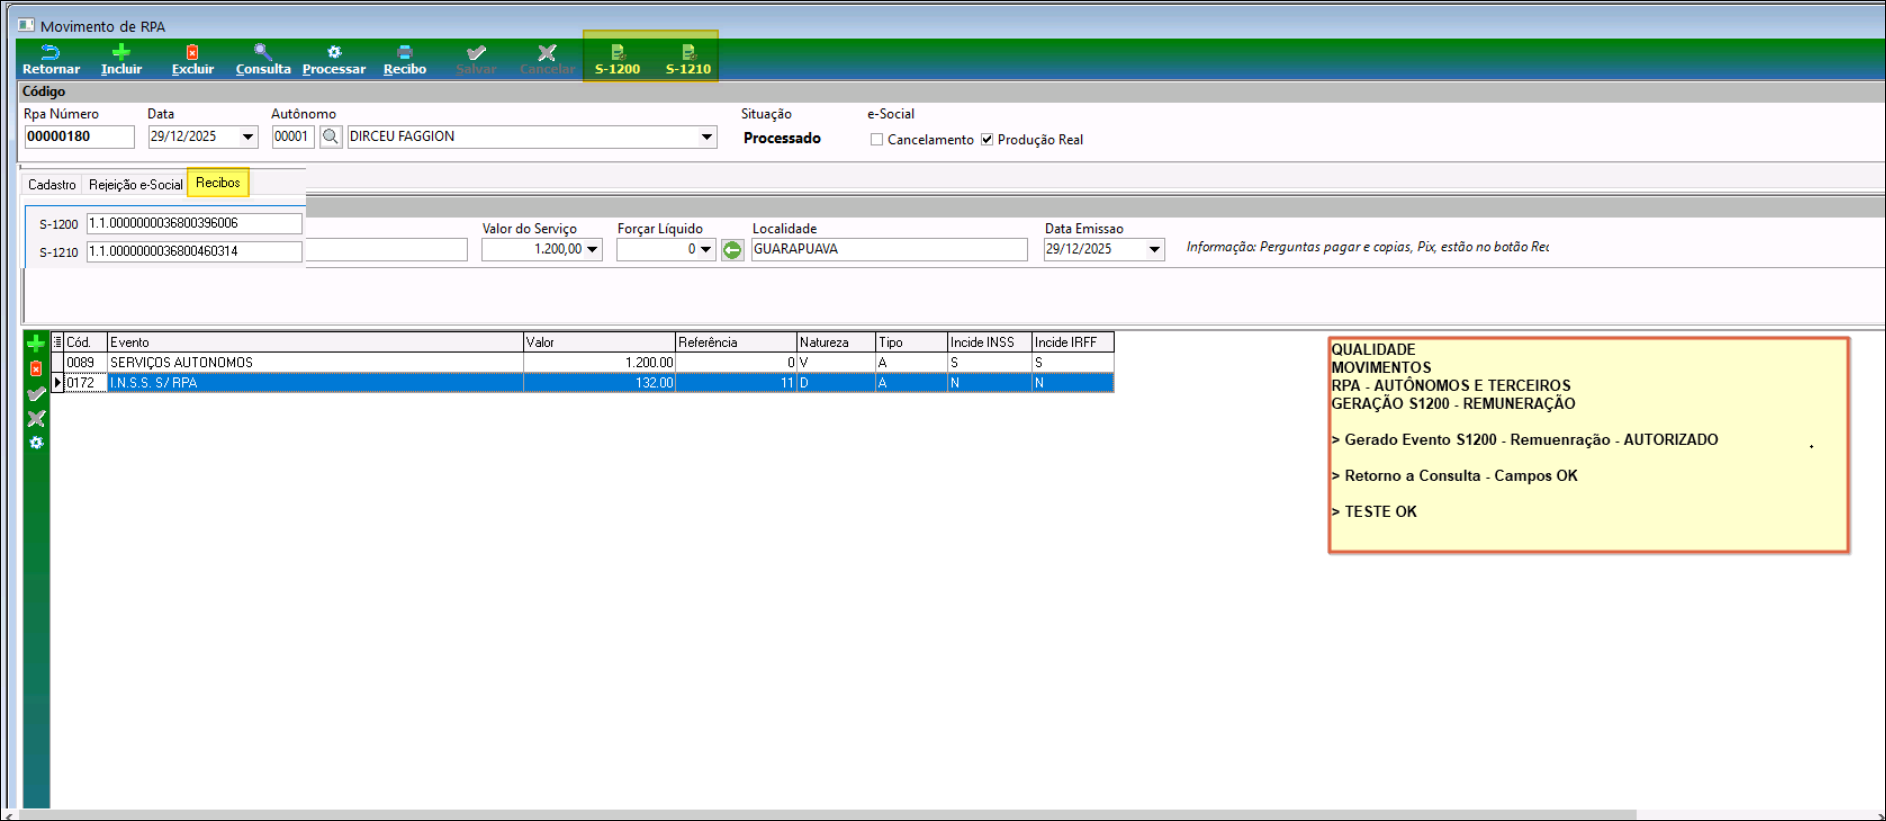This screenshot has height=821, width=1886.
Task: Switch to the Cadastro tab
Action: point(52,185)
